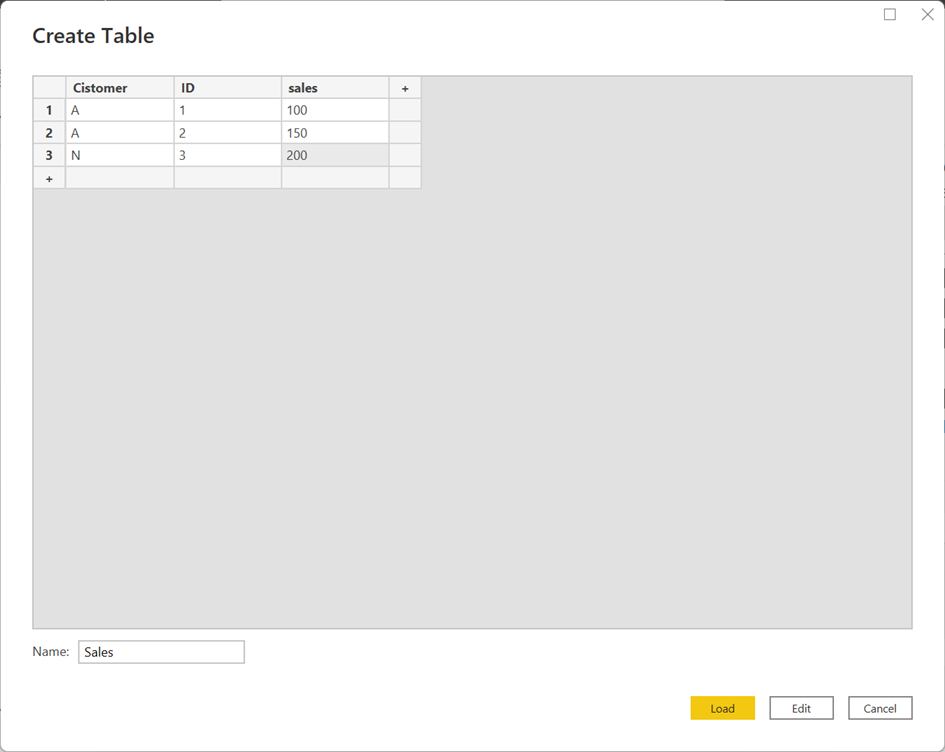Click the Edit button
945x752 pixels.
(x=801, y=708)
